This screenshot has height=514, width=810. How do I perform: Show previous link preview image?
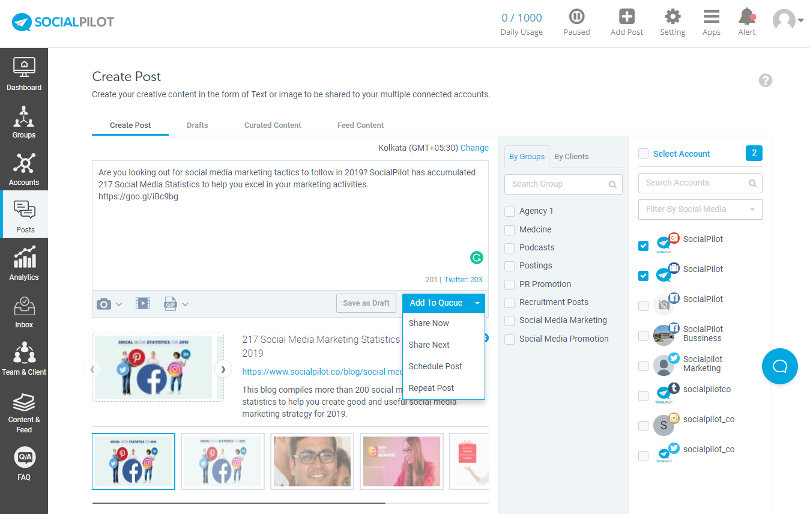(x=92, y=369)
